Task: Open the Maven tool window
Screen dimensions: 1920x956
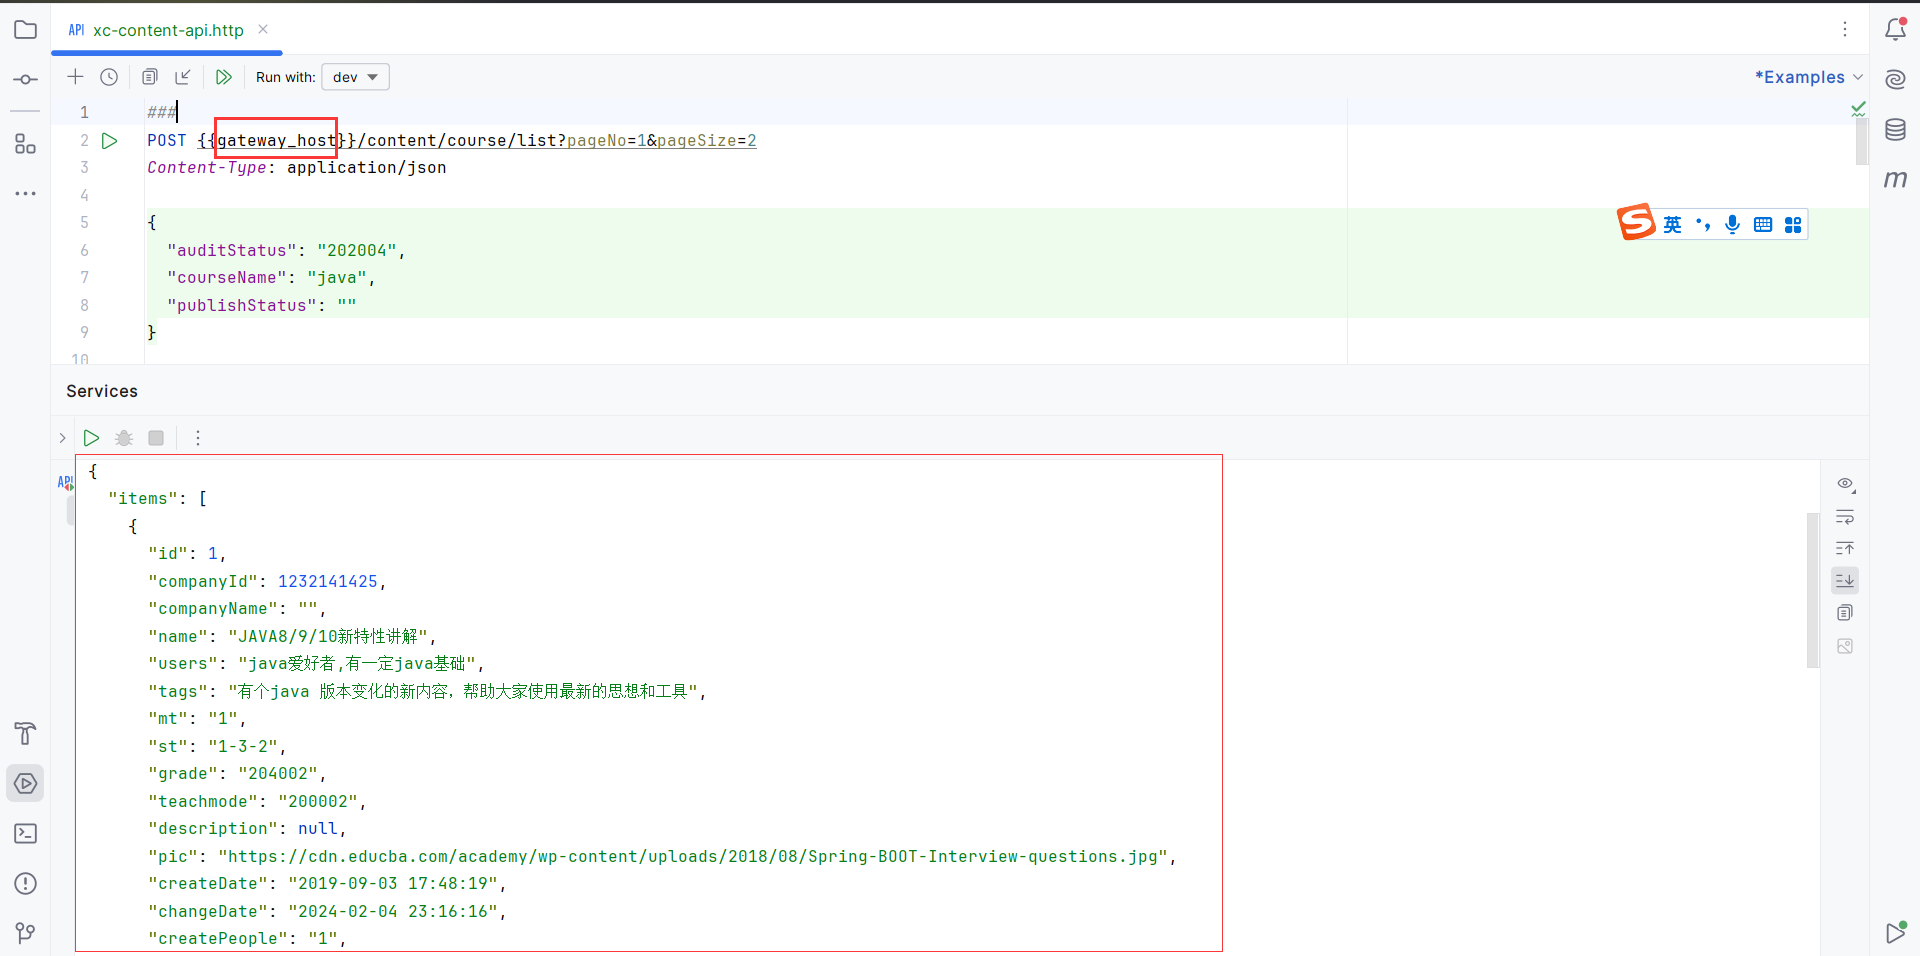Action: point(1895,179)
